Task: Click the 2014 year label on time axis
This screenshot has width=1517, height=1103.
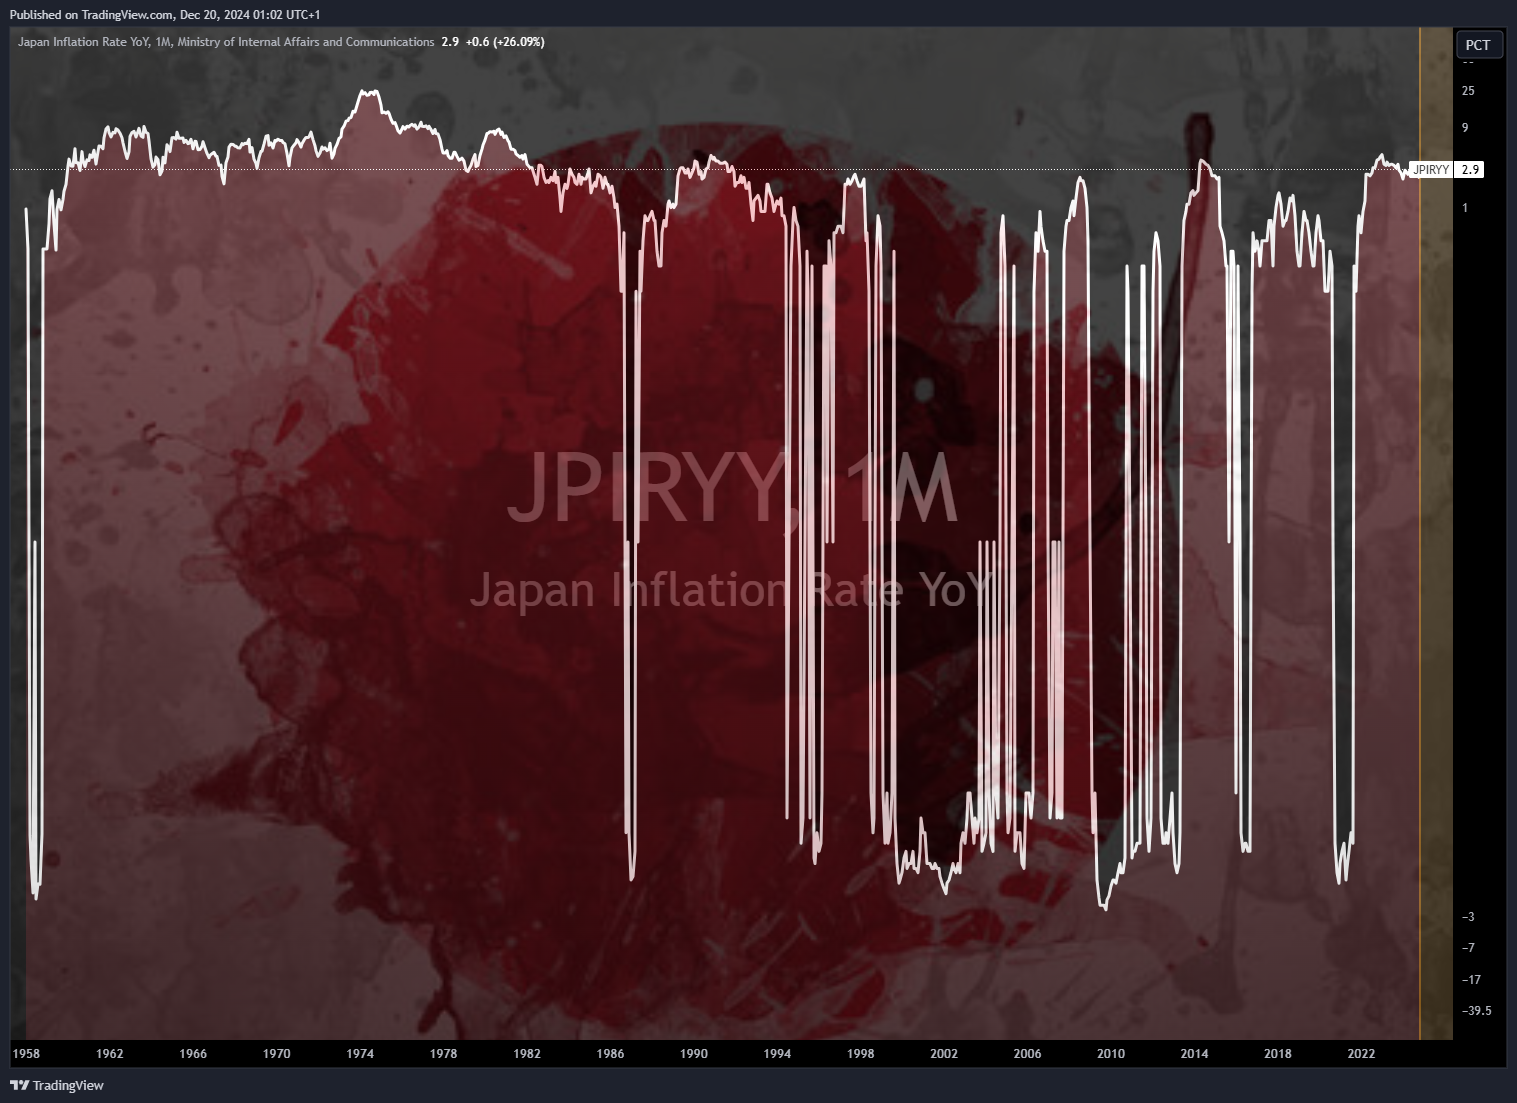Action: [x=1194, y=1053]
